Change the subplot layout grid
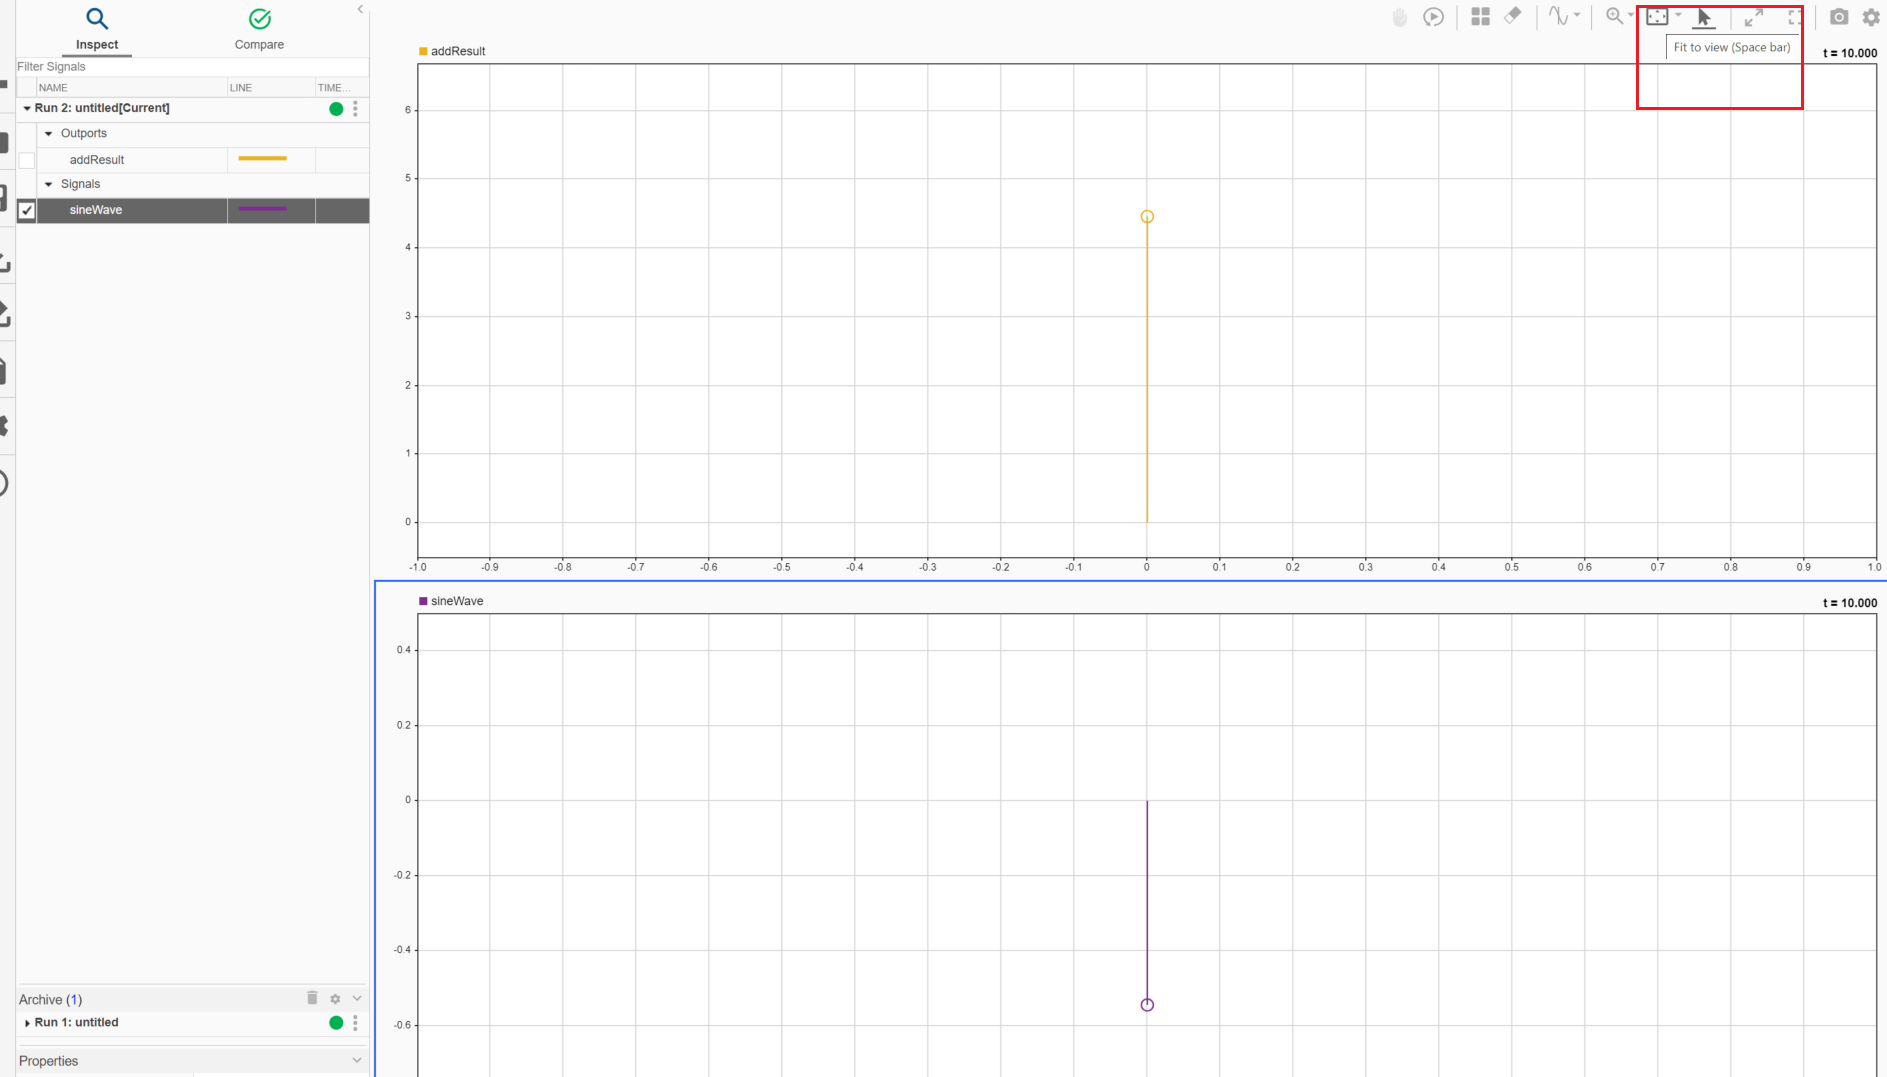1887x1077 pixels. pyautogui.click(x=1481, y=16)
